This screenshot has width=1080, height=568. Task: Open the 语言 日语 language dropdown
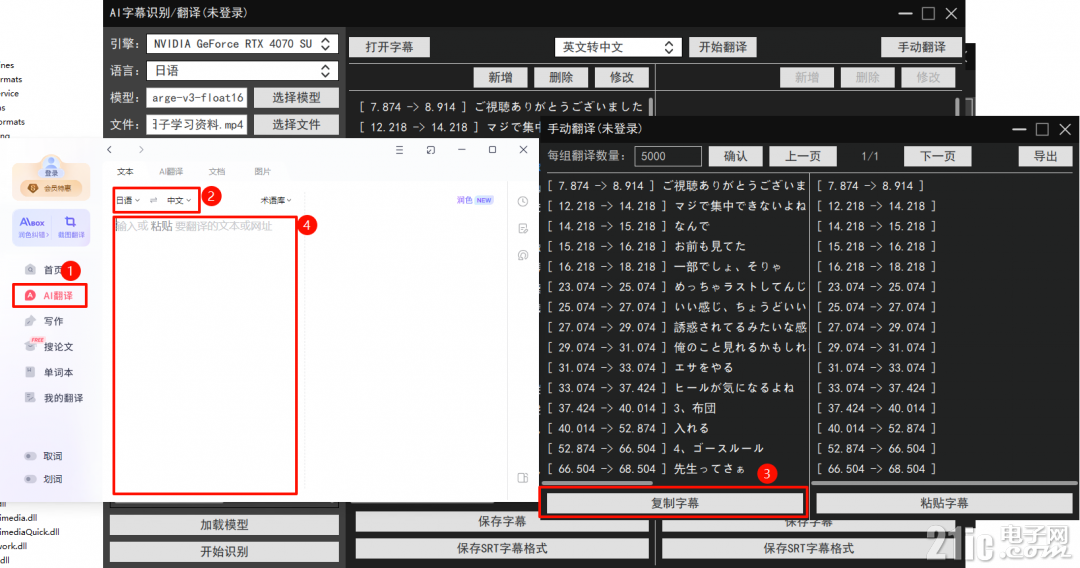coord(242,71)
